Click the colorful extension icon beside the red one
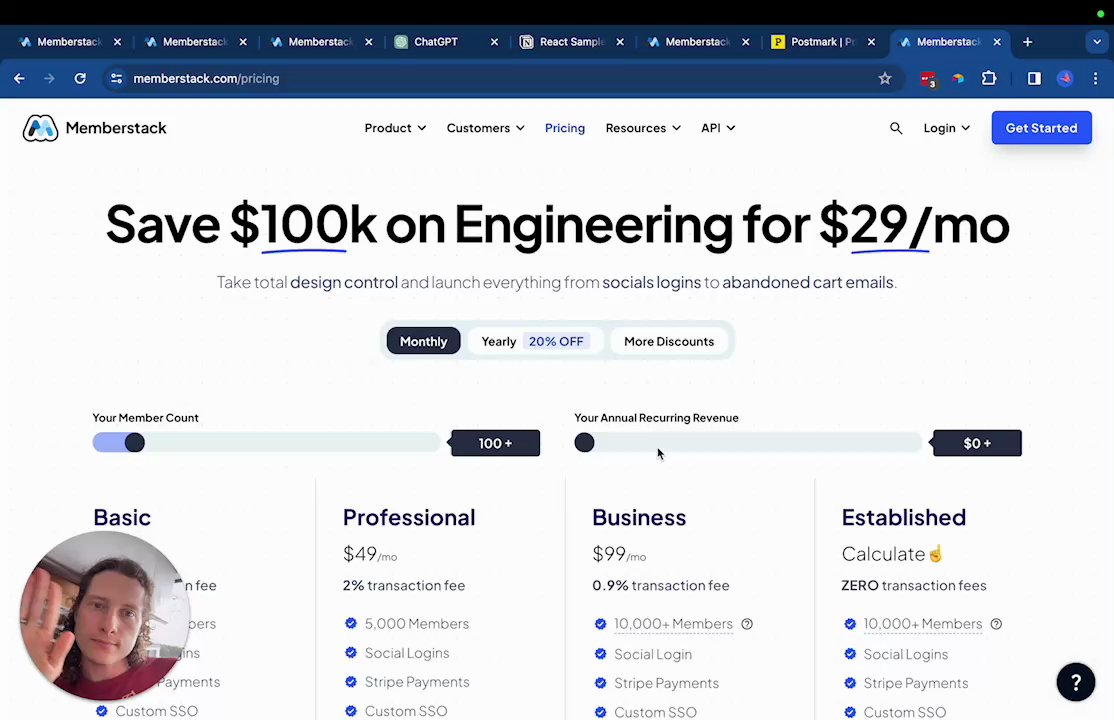The image size is (1114, 720). point(958,78)
